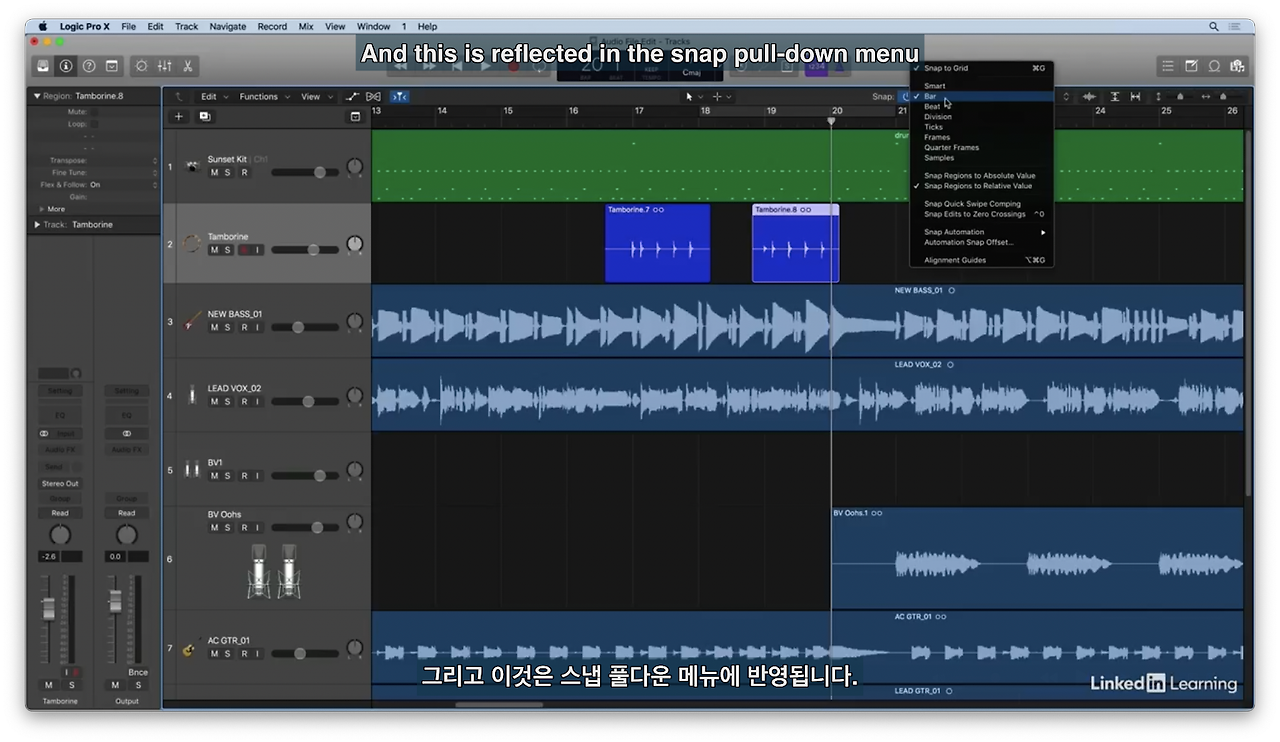The height and width of the screenshot is (742, 1280).
Task: Open the Apple menu
Action: point(42,27)
